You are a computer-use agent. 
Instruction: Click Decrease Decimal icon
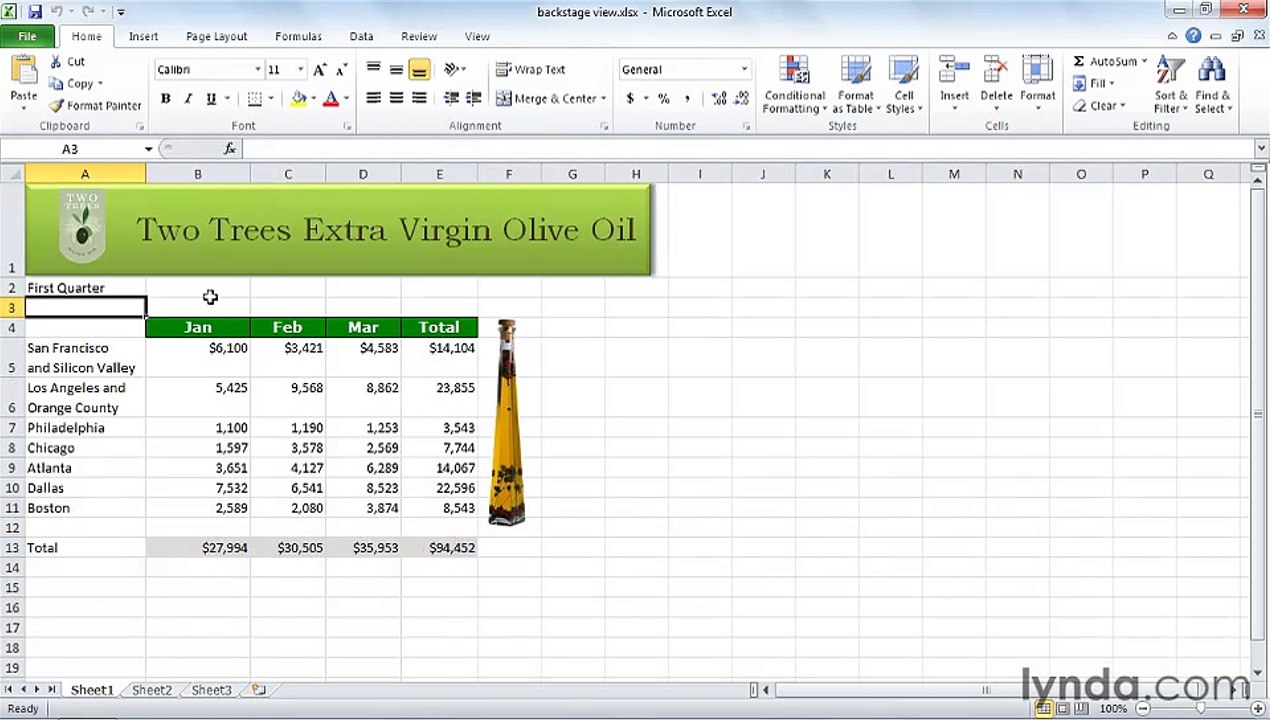coord(742,98)
